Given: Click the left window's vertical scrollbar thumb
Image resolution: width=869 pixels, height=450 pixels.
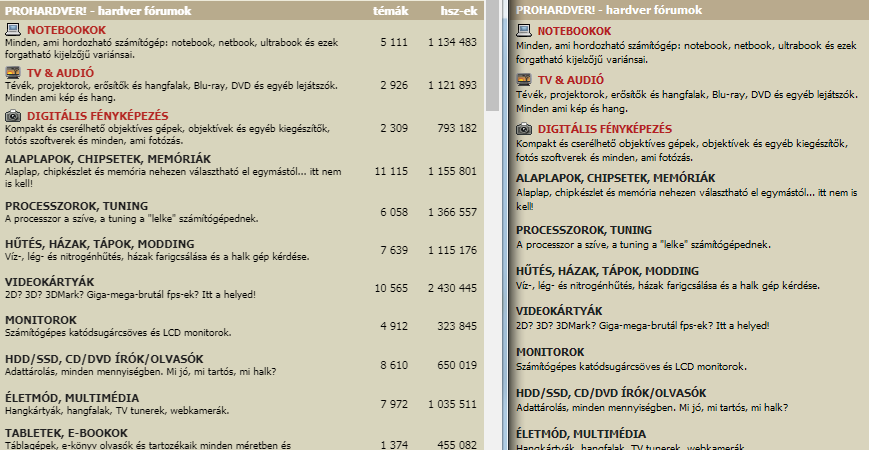Looking at the screenshot, I should pyautogui.click(x=492, y=55).
